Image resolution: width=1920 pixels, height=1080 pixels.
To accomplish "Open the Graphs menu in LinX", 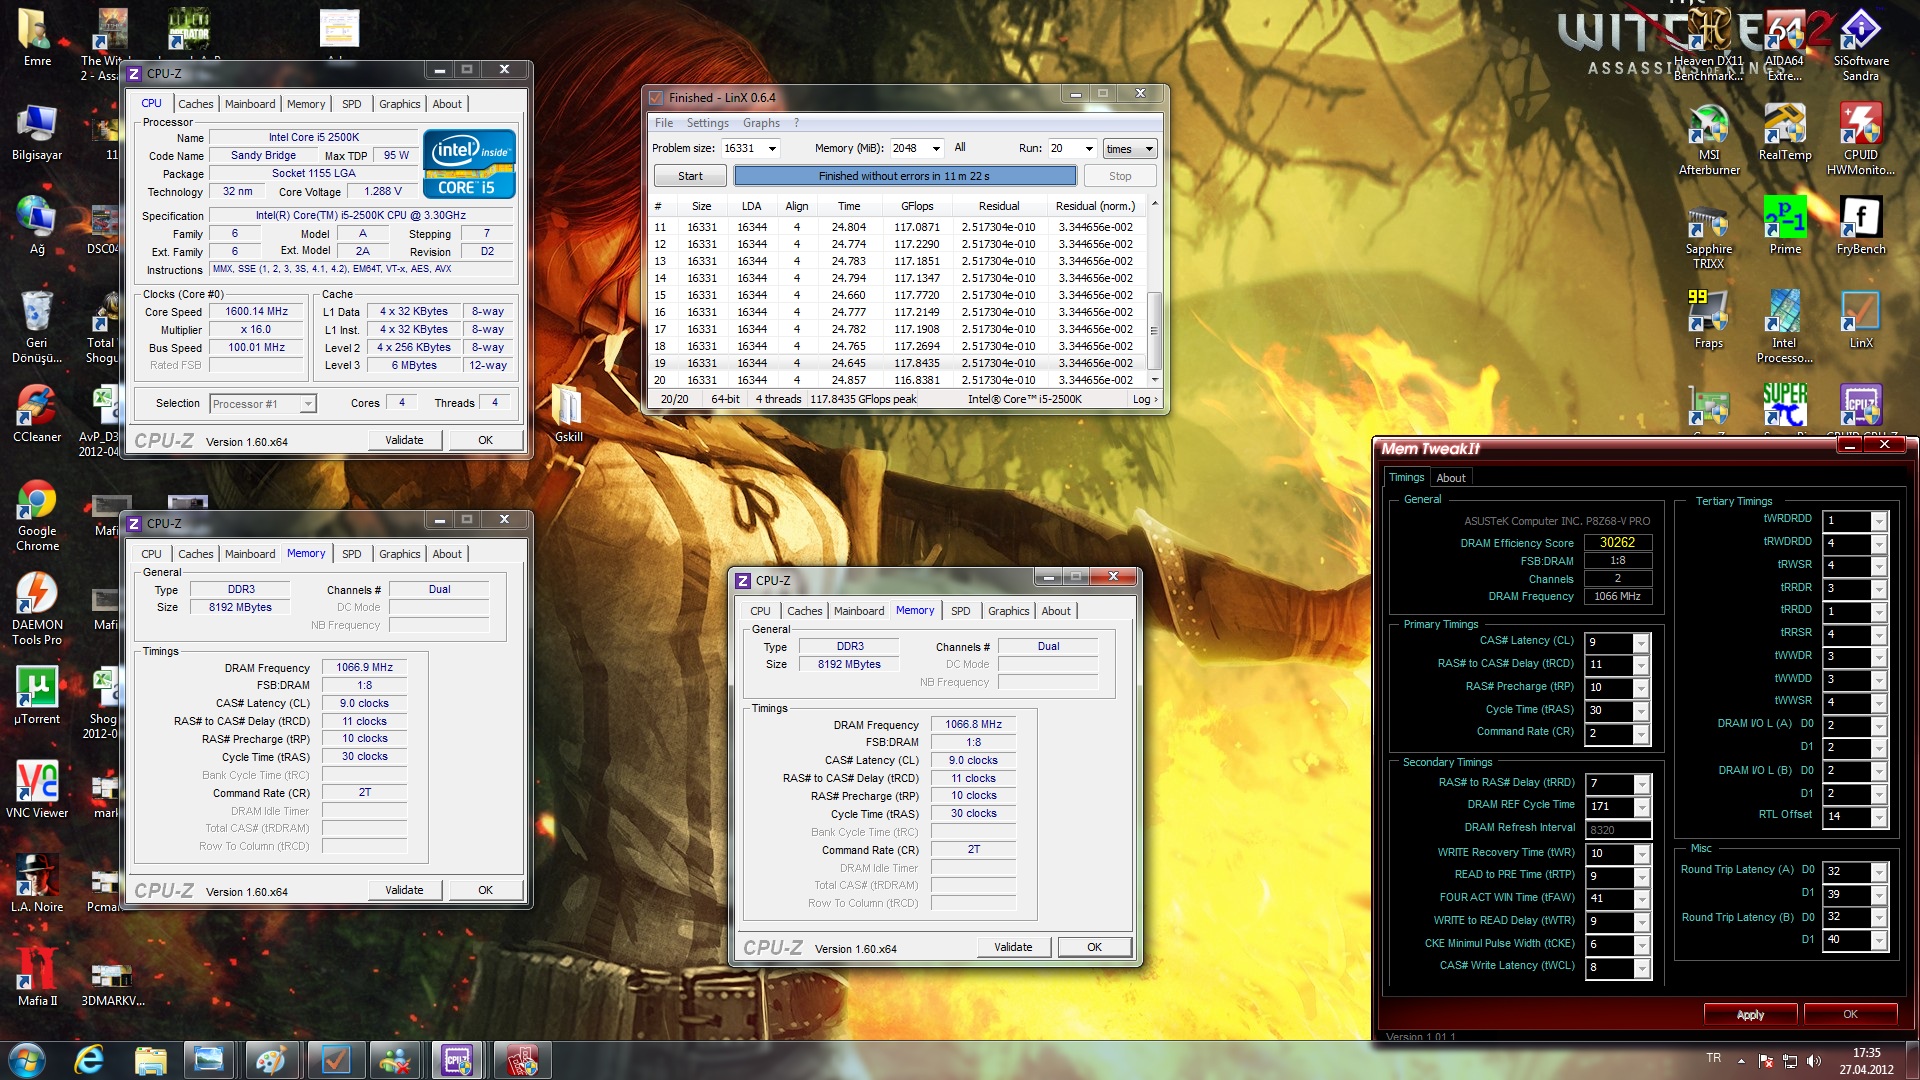I will (x=761, y=123).
